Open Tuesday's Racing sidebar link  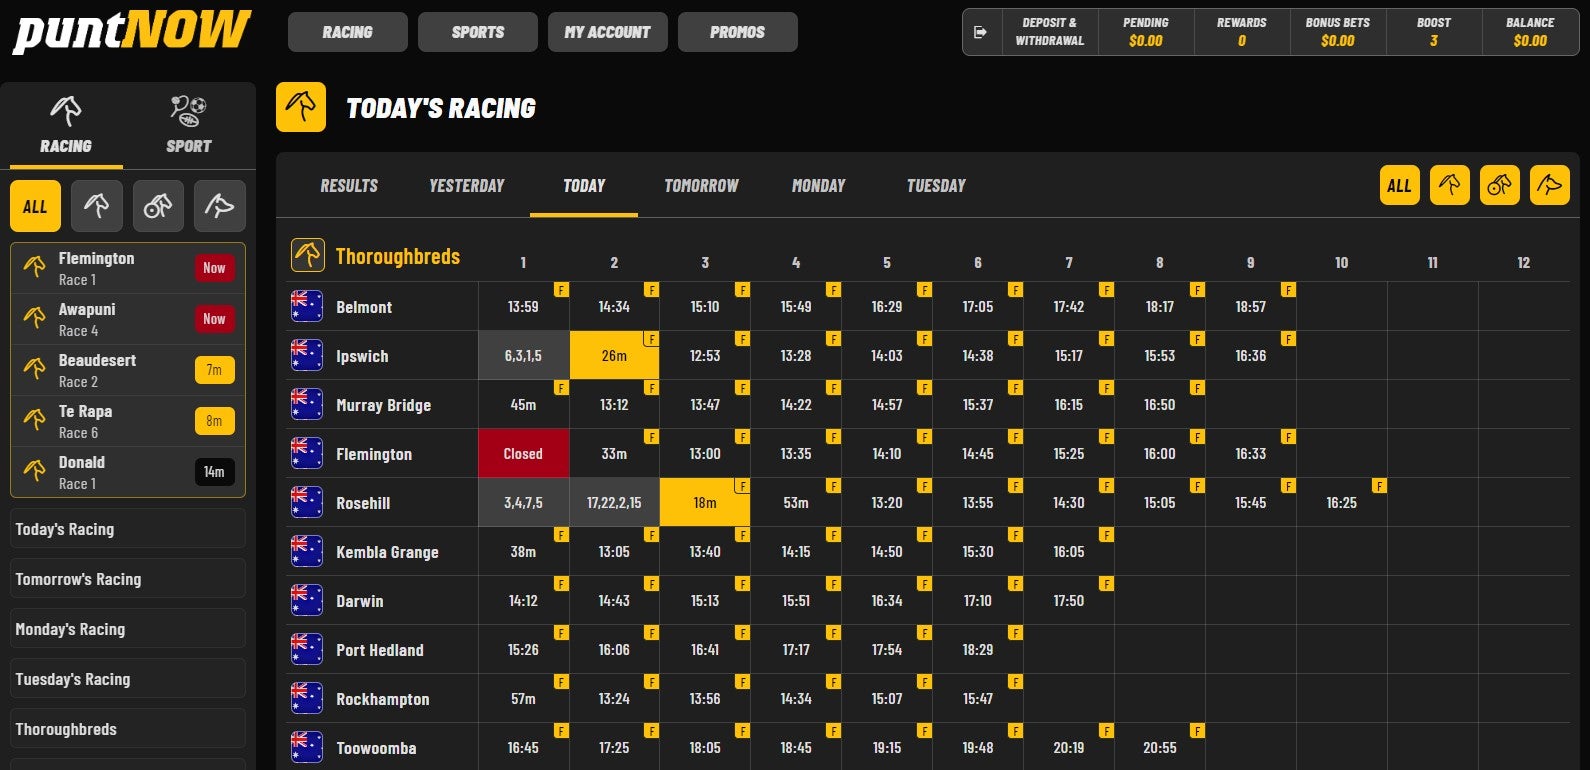(128, 678)
